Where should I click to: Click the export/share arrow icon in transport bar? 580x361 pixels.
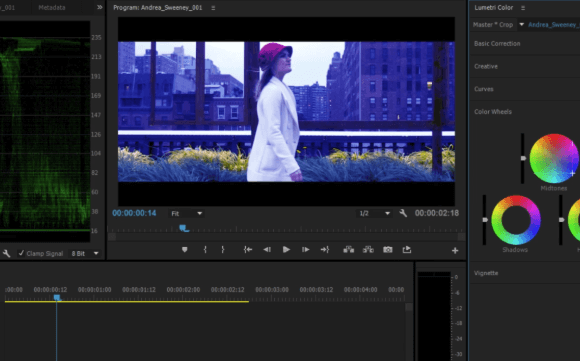(407, 250)
